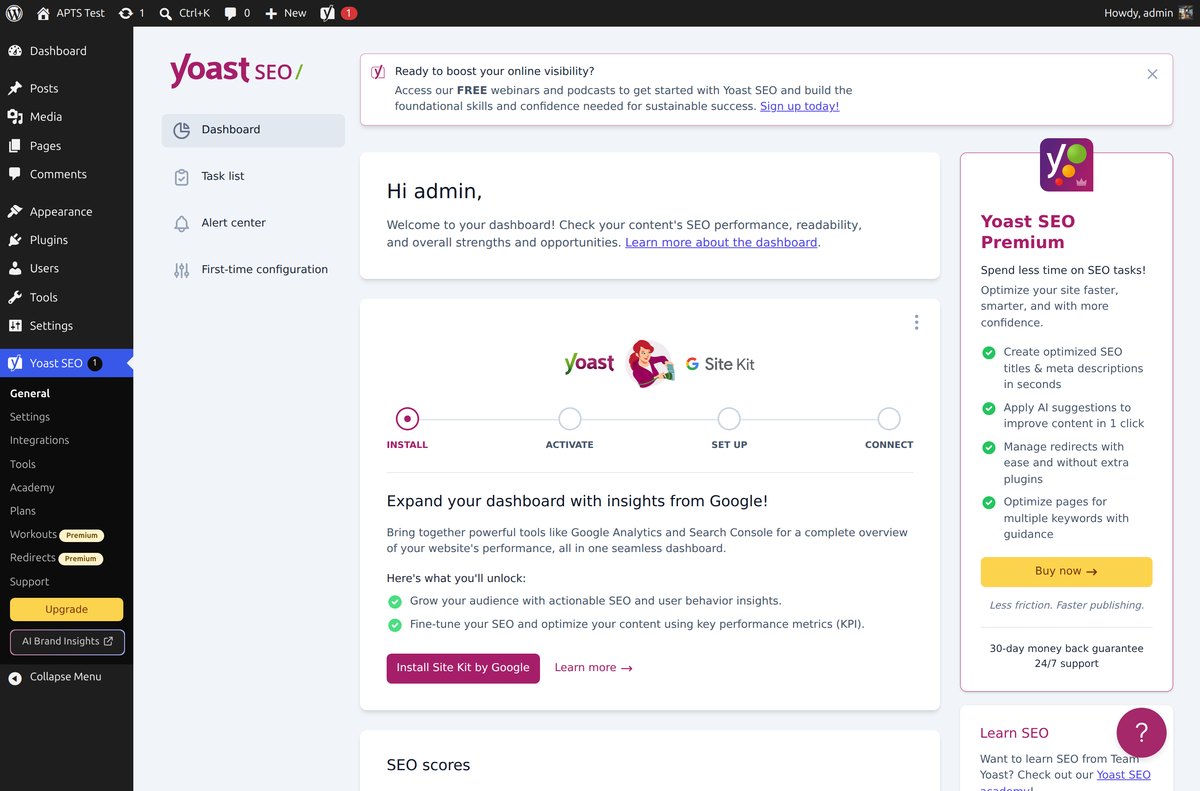
Task: Click the Yoast assistant avatar illustration
Action: click(649, 364)
